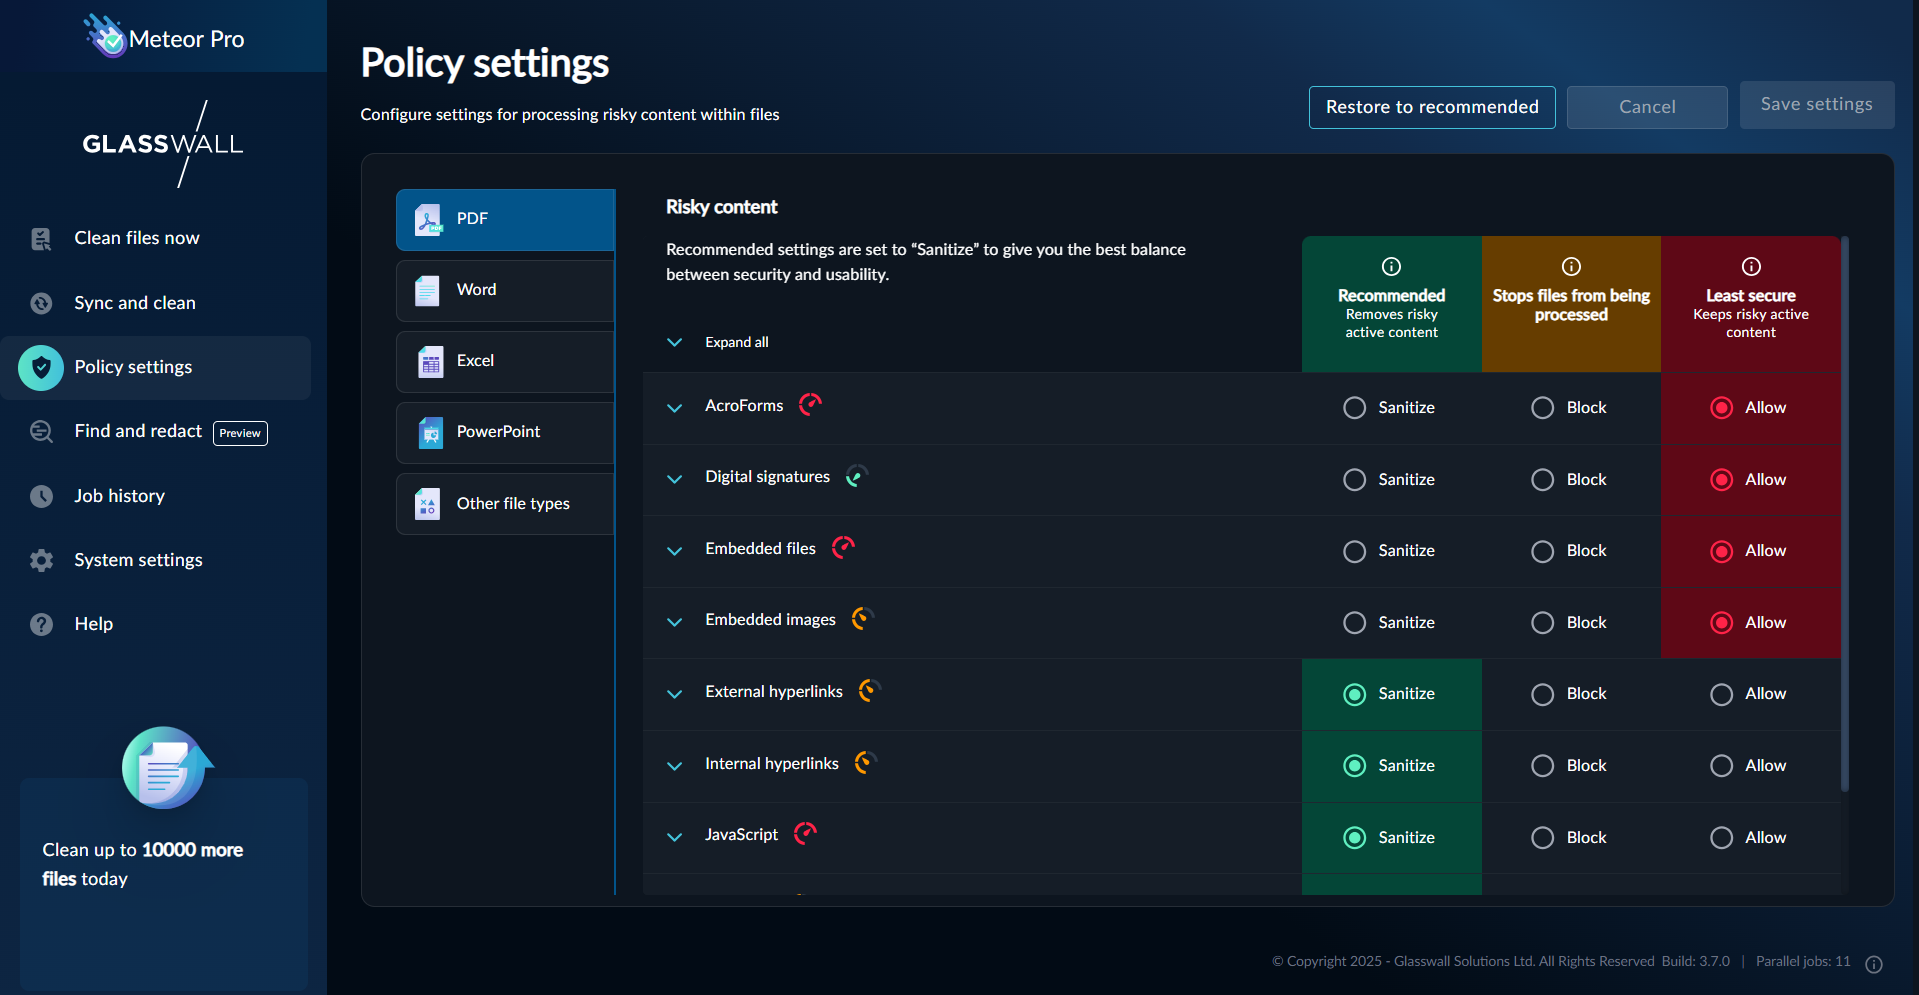Click the Job history clock icon
Screen dimensions: 1919x995
[41, 496]
